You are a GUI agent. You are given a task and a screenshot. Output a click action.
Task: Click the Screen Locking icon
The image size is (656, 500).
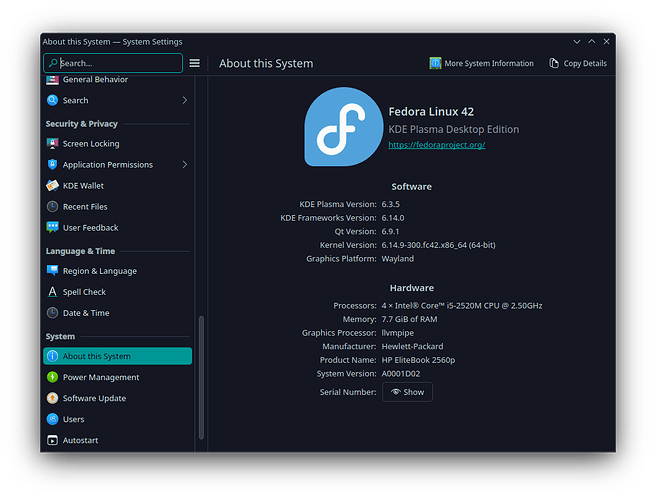(52, 144)
